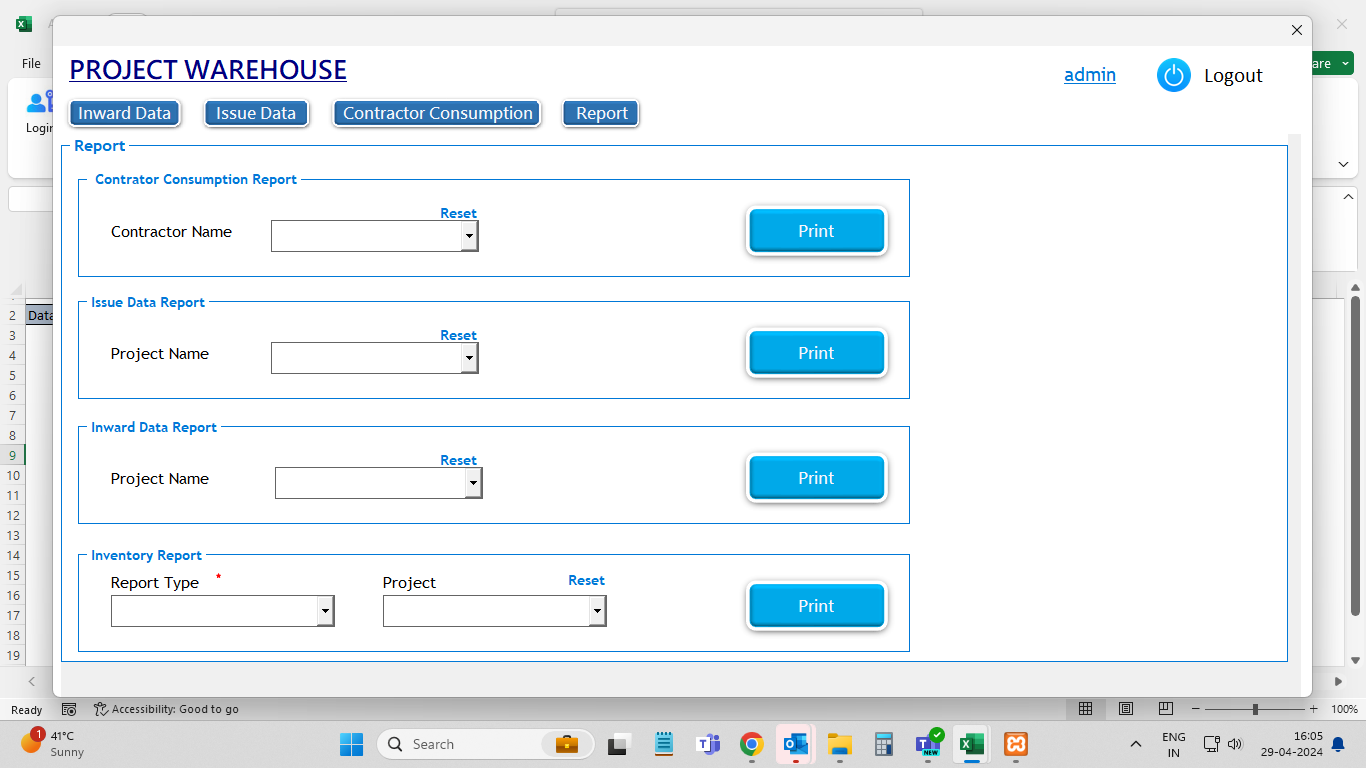
Task: Open Microsoft Teams from the taskbar
Action: (x=708, y=744)
